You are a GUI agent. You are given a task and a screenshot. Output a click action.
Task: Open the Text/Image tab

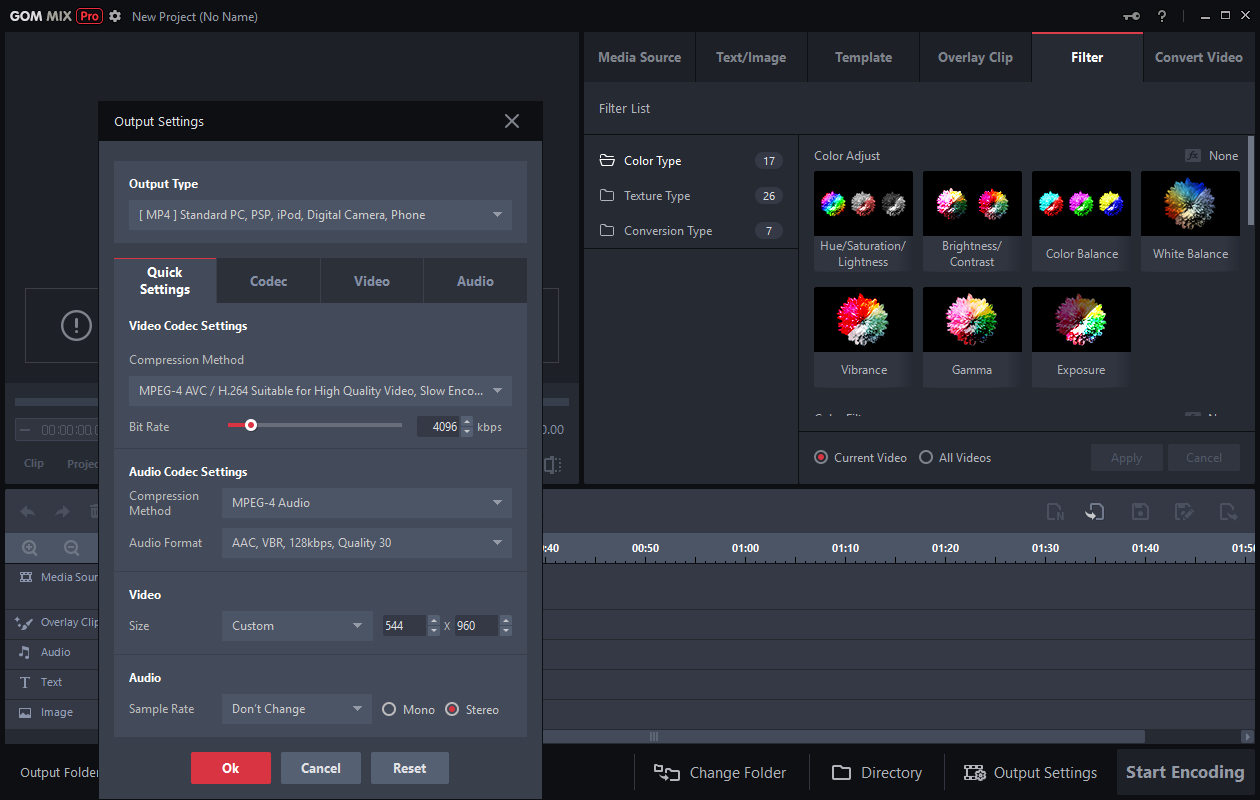(x=751, y=57)
